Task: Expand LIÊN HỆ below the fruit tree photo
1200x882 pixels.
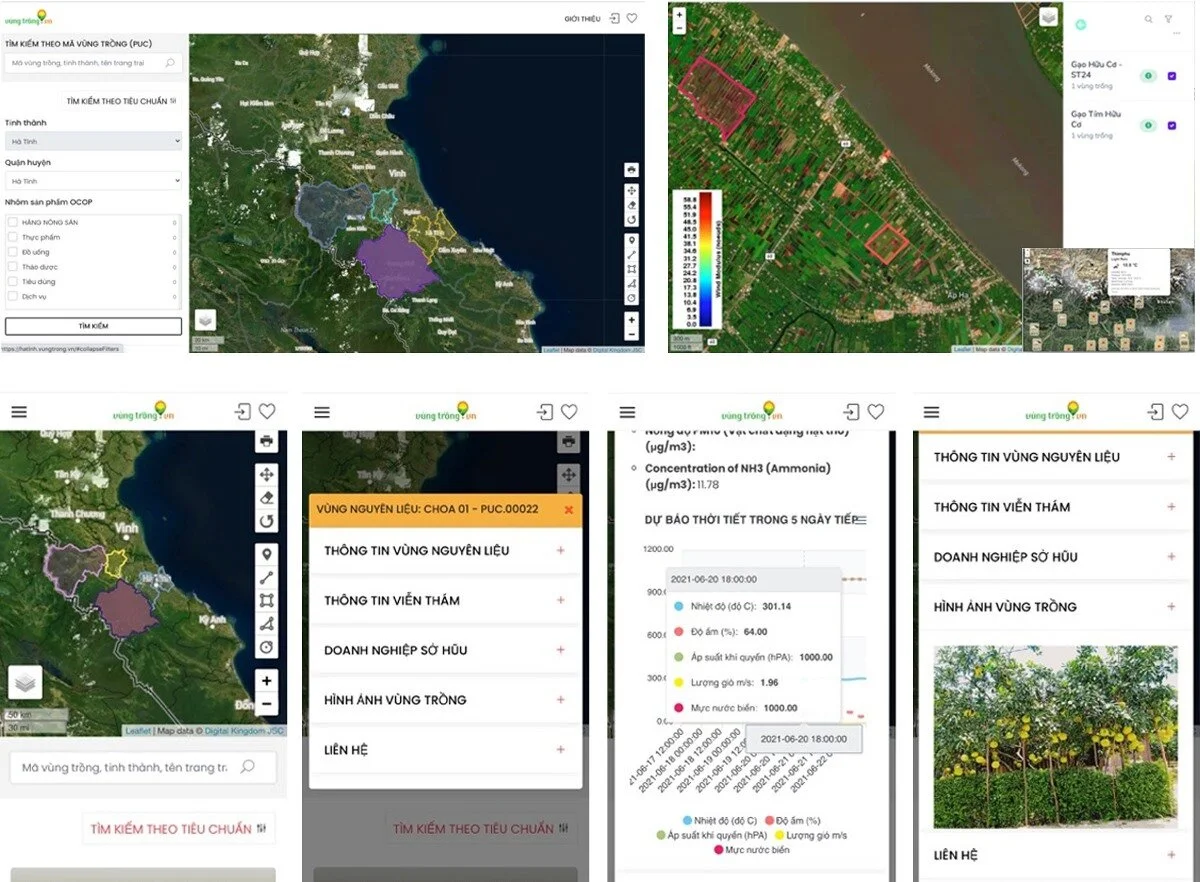Action: [x=1055, y=855]
